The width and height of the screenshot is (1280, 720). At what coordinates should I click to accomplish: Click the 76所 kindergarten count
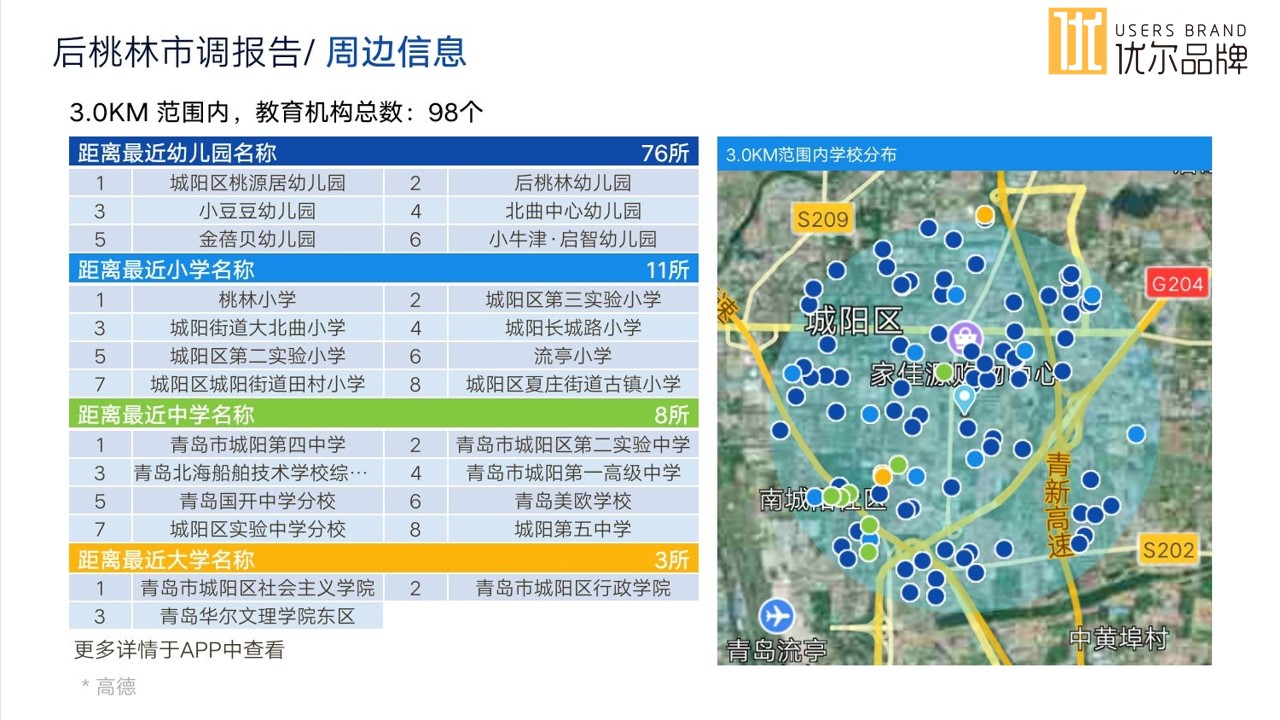coord(665,153)
